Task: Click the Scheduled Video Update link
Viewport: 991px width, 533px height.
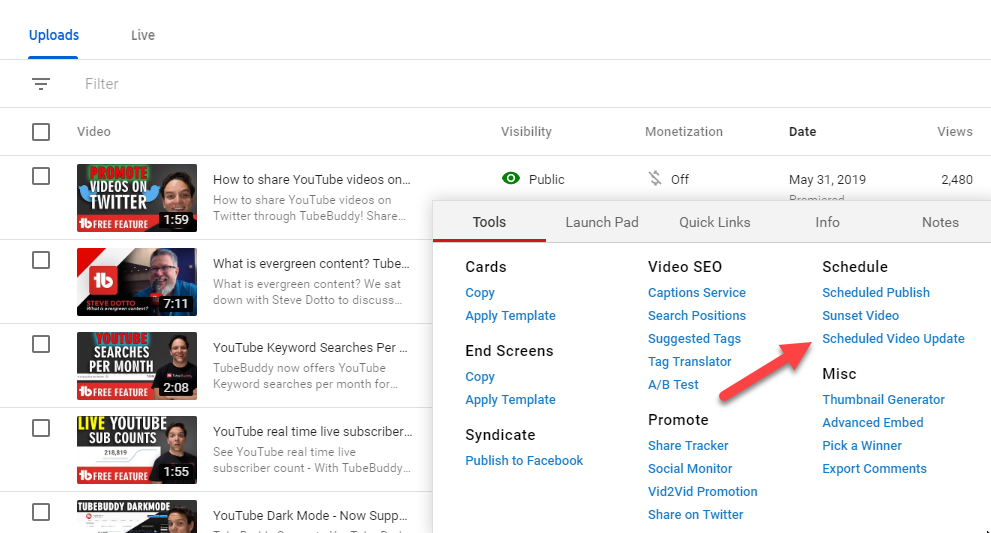Action: [893, 339]
